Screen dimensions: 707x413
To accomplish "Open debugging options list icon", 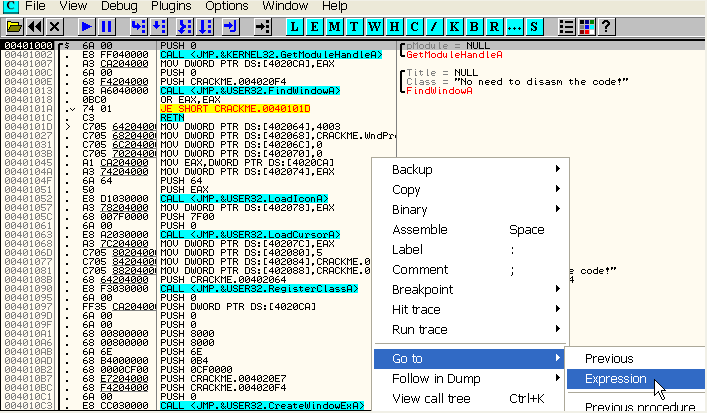I will click(566, 27).
